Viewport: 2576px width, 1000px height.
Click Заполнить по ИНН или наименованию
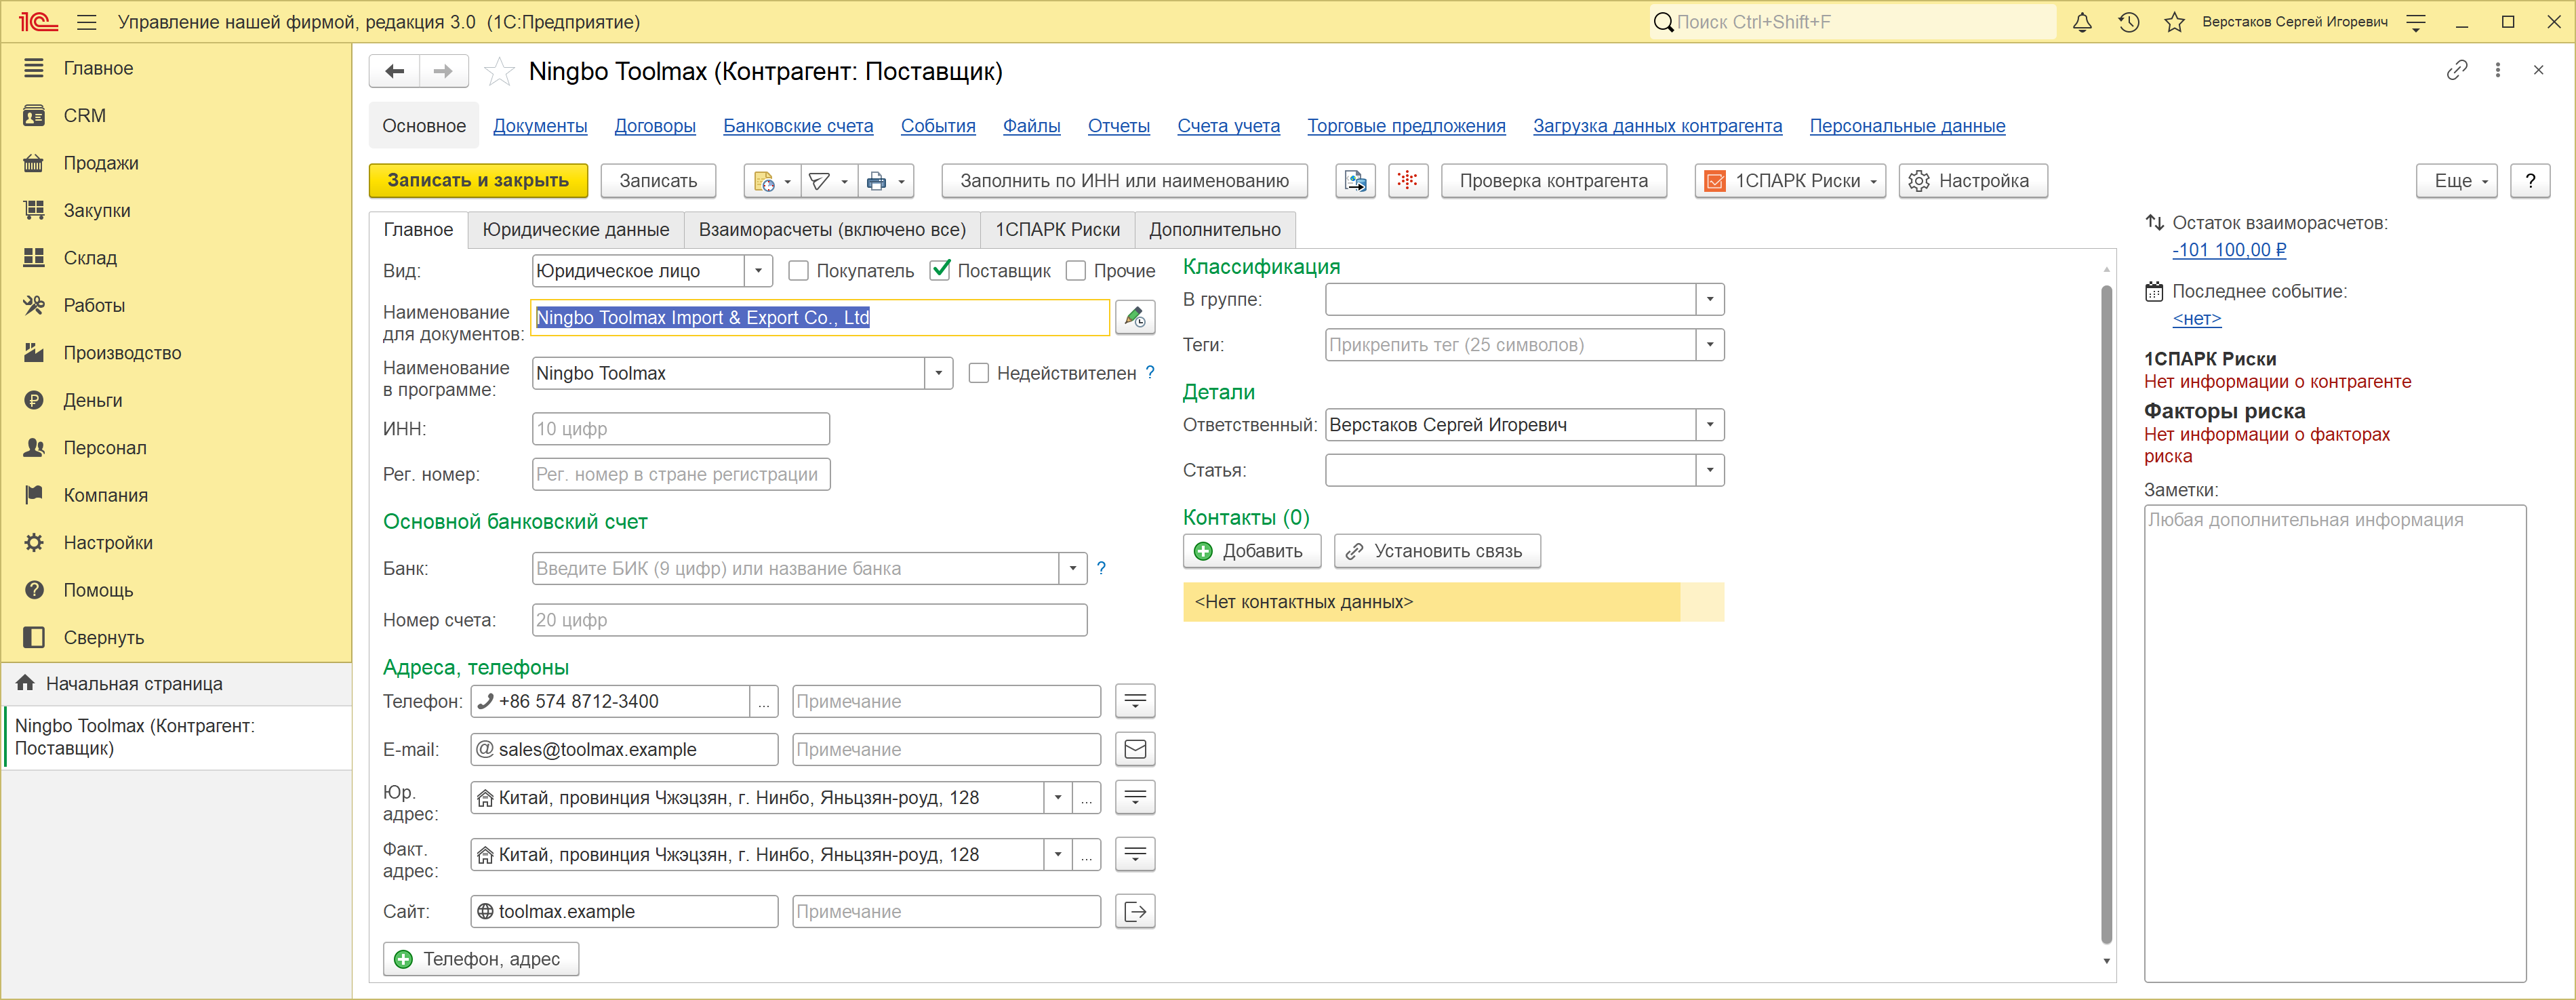[1124, 181]
